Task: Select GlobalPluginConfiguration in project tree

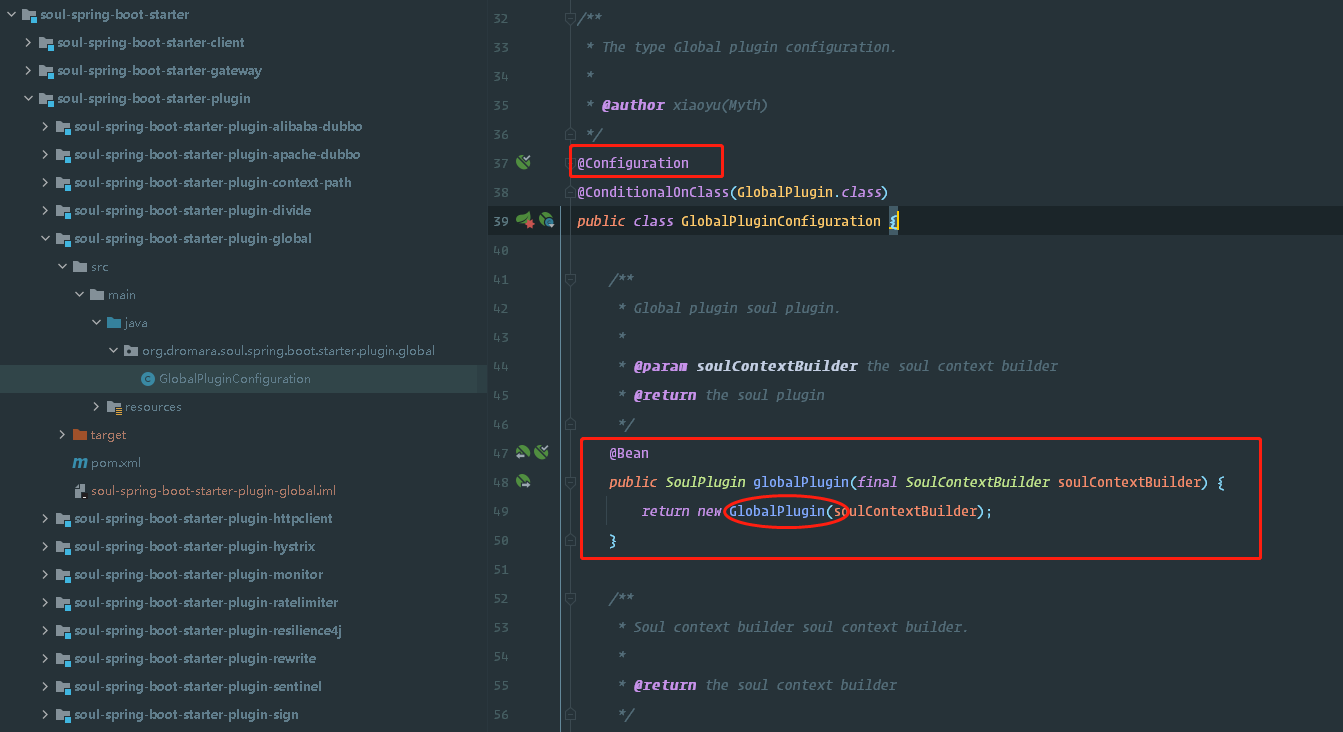Action: click(234, 379)
